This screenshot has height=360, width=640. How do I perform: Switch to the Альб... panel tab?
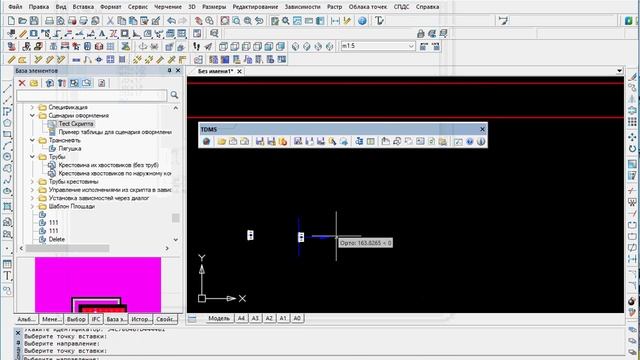pos(27,319)
